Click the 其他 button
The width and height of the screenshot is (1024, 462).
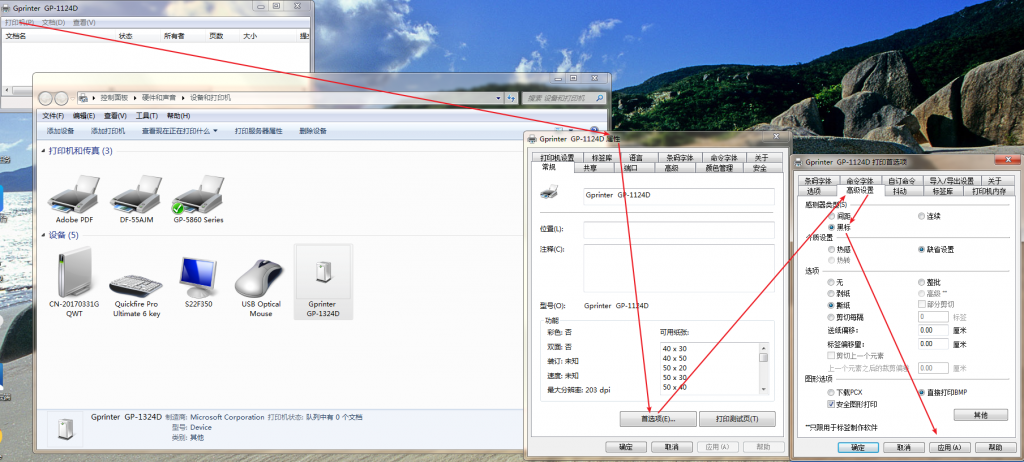click(980, 415)
